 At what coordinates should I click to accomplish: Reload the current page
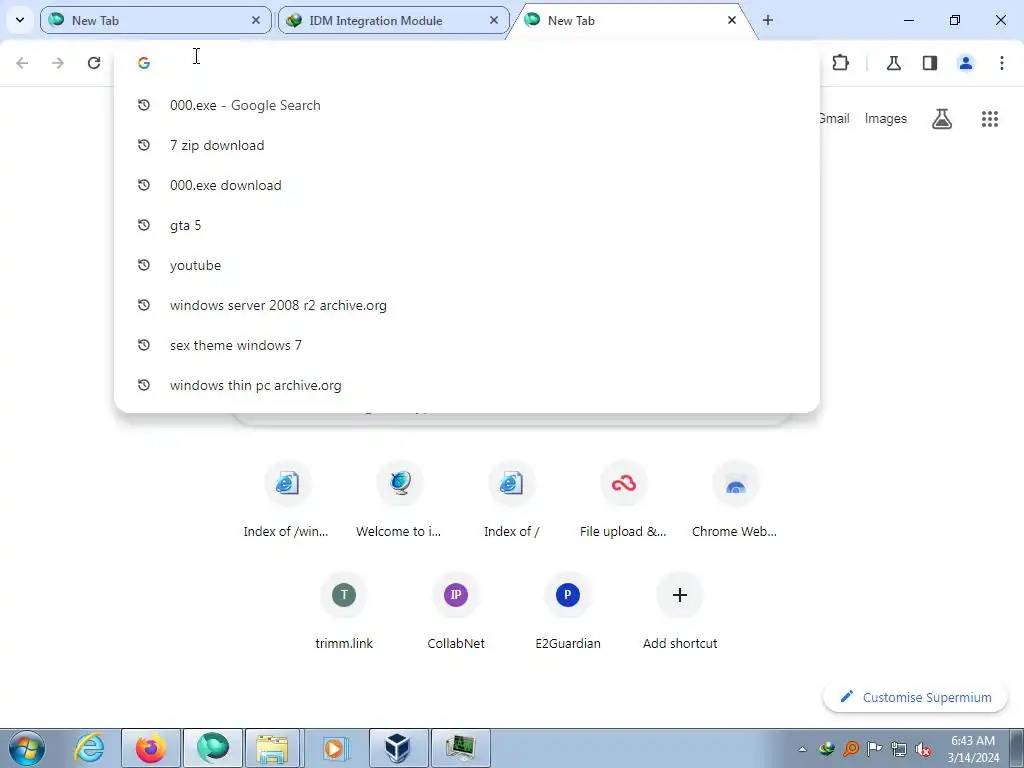[x=94, y=63]
